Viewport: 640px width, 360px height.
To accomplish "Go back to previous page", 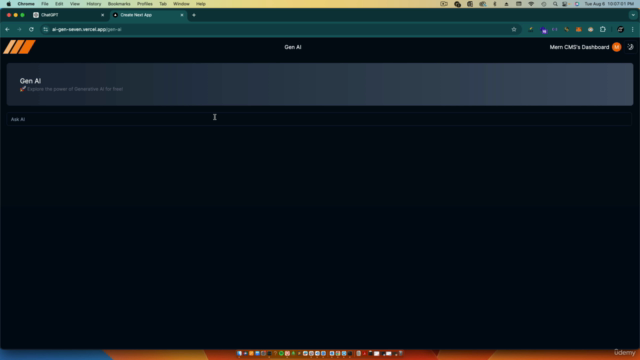I will (7, 29).
